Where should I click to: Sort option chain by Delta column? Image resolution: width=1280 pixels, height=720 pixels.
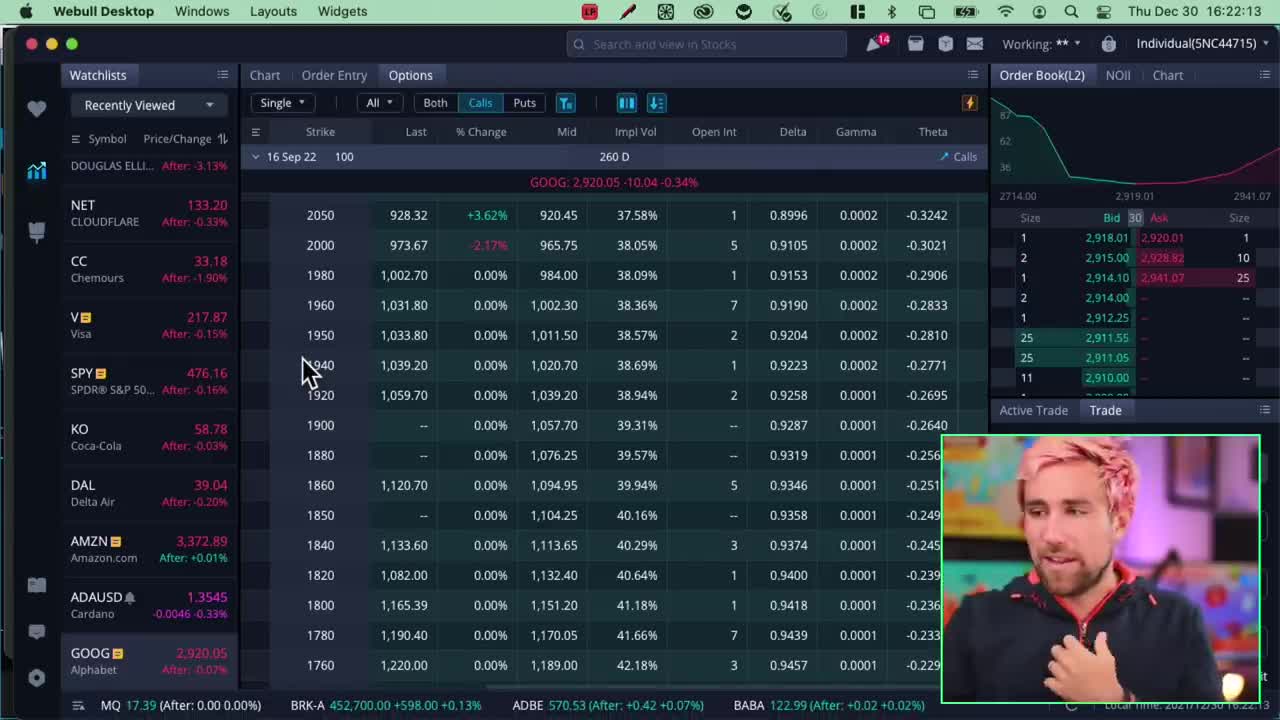point(793,132)
